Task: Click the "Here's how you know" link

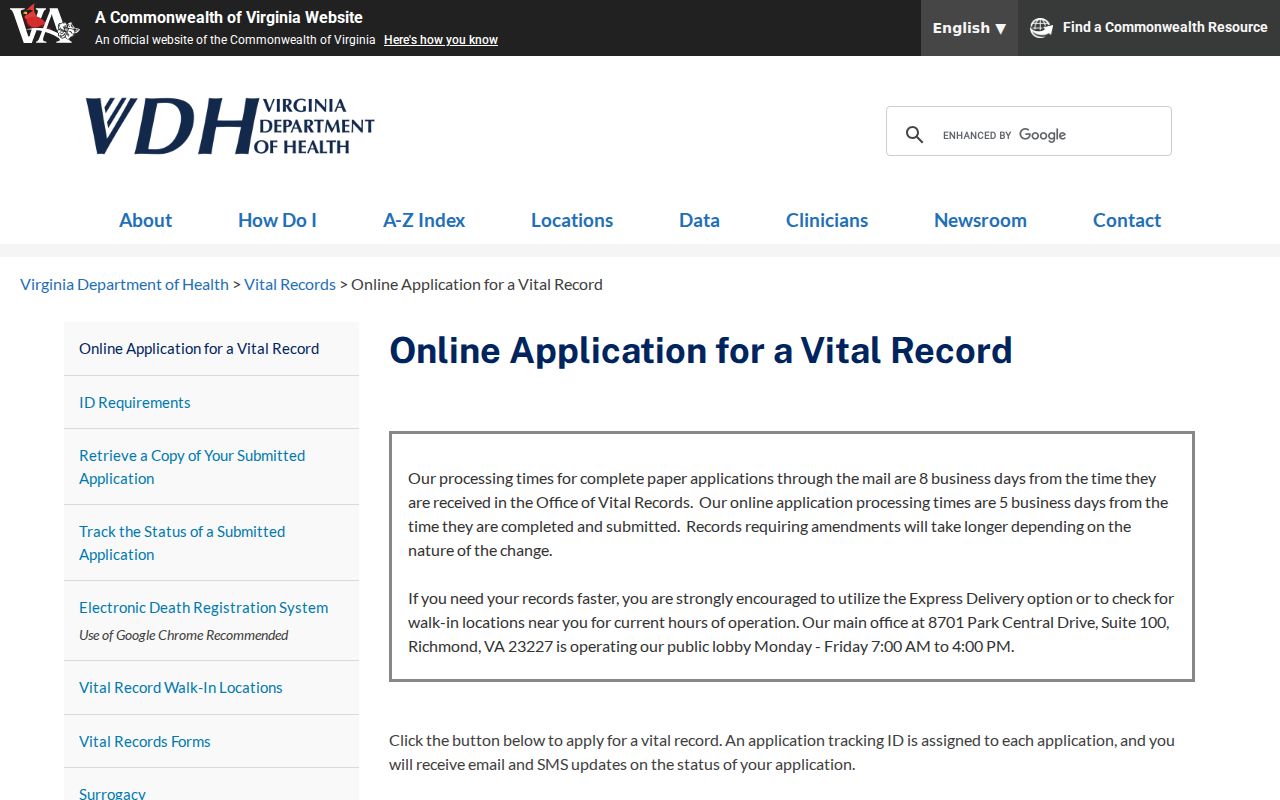Action: point(441,40)
